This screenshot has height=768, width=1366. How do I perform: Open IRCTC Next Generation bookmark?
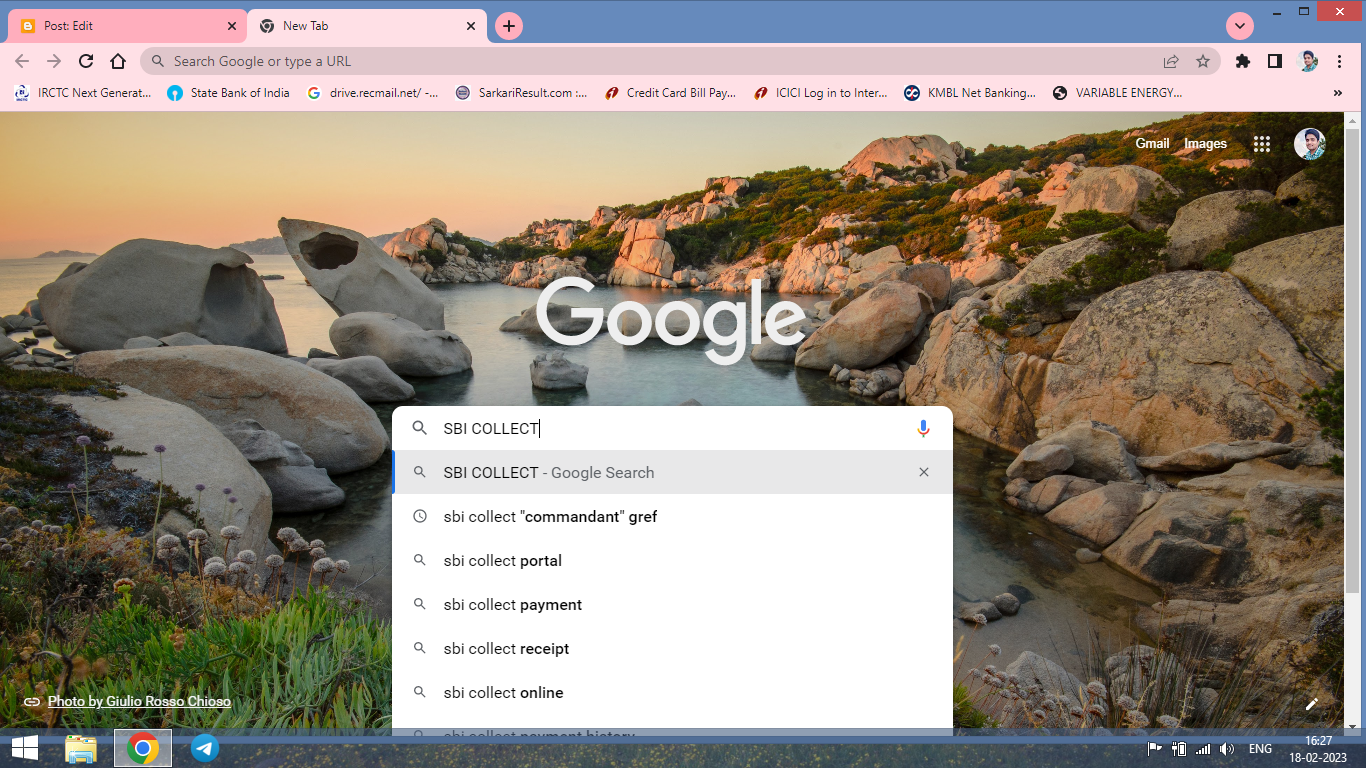[x=83, y=93]
